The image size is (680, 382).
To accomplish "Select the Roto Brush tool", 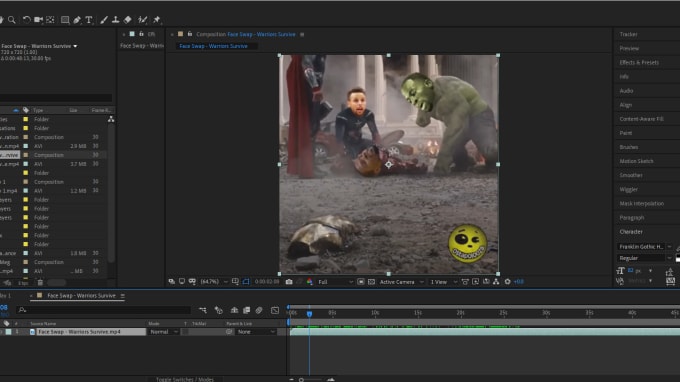I will click(142, 20).
